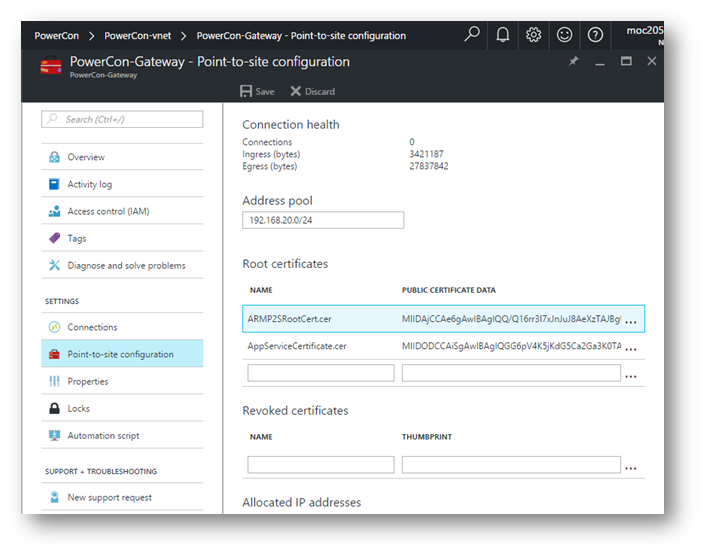This screenshot has height=556, width=706.
Task: Open ellipsis menu for revoked certificates row
Action: (631, 468)
